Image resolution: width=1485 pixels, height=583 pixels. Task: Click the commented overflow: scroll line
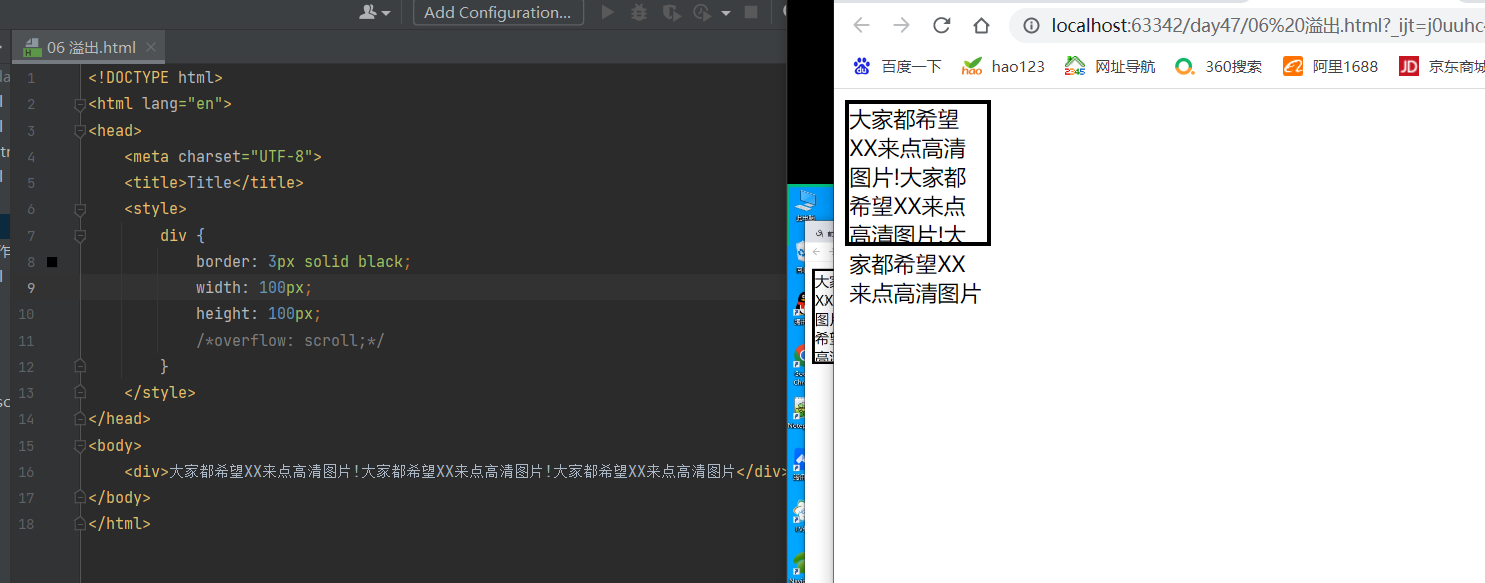tap(290, 340)
